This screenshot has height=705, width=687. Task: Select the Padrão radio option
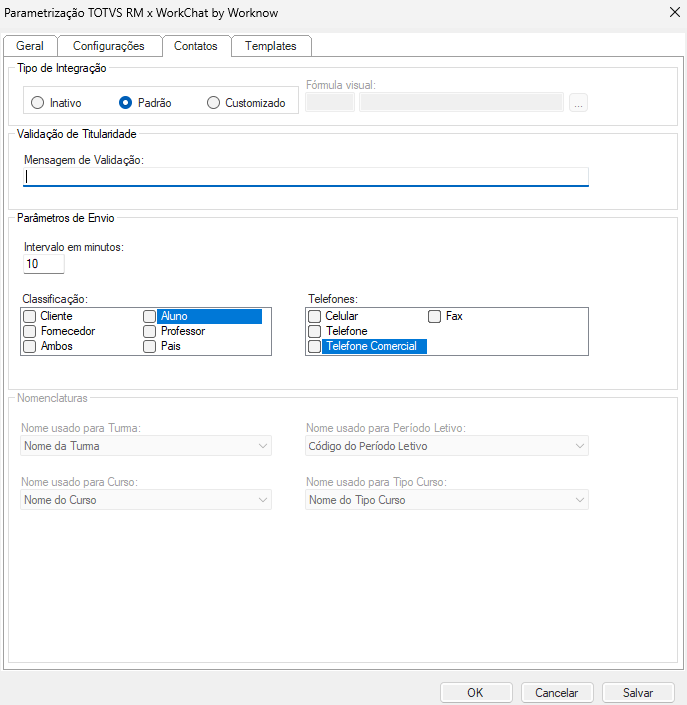pyautogui.click(x=126, y=102)
